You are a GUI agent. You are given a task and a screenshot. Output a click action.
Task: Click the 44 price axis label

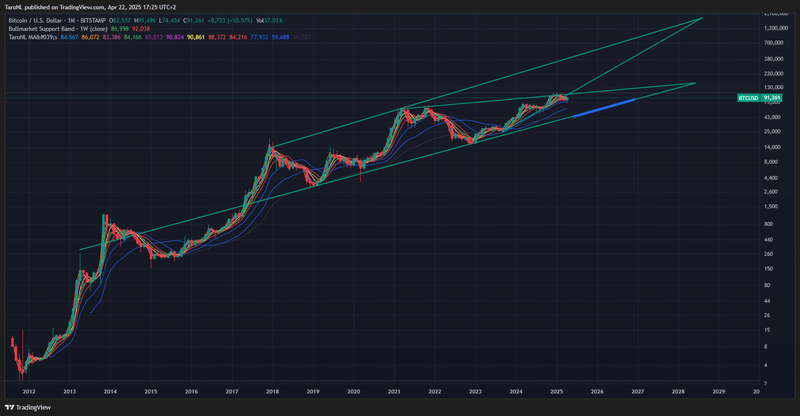click(767, 301)
